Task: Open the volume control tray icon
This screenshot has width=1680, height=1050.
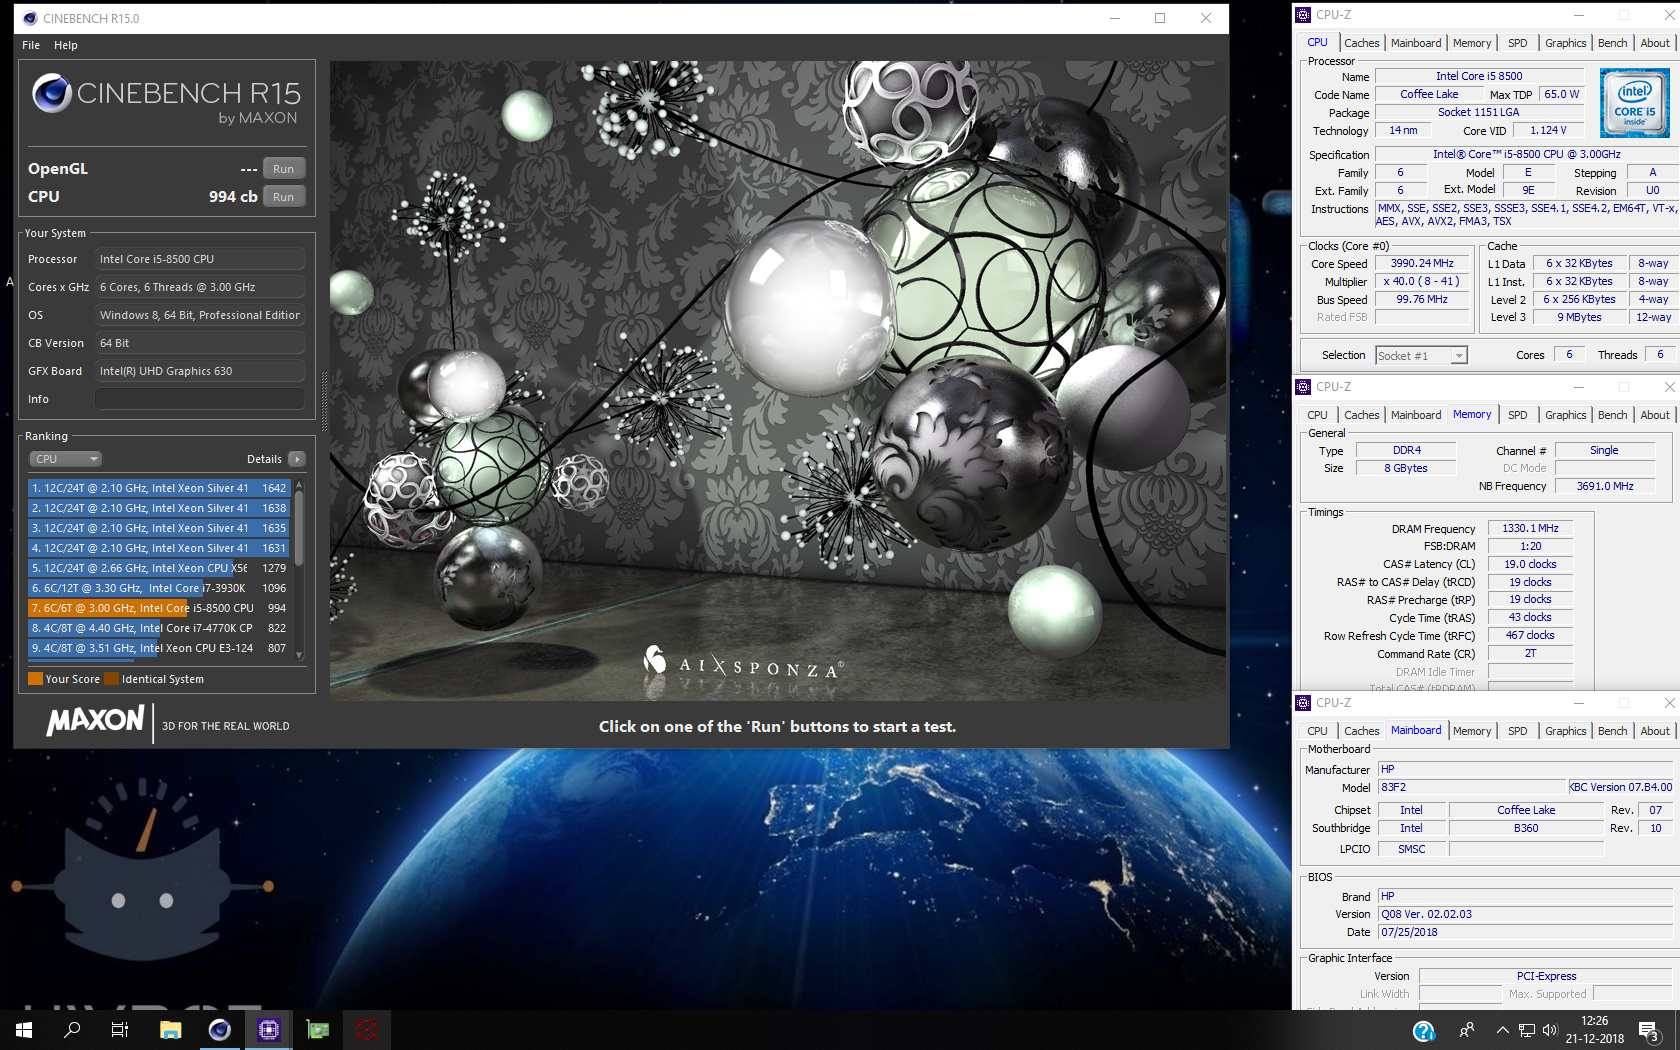Action: tap(1550, 1030)
